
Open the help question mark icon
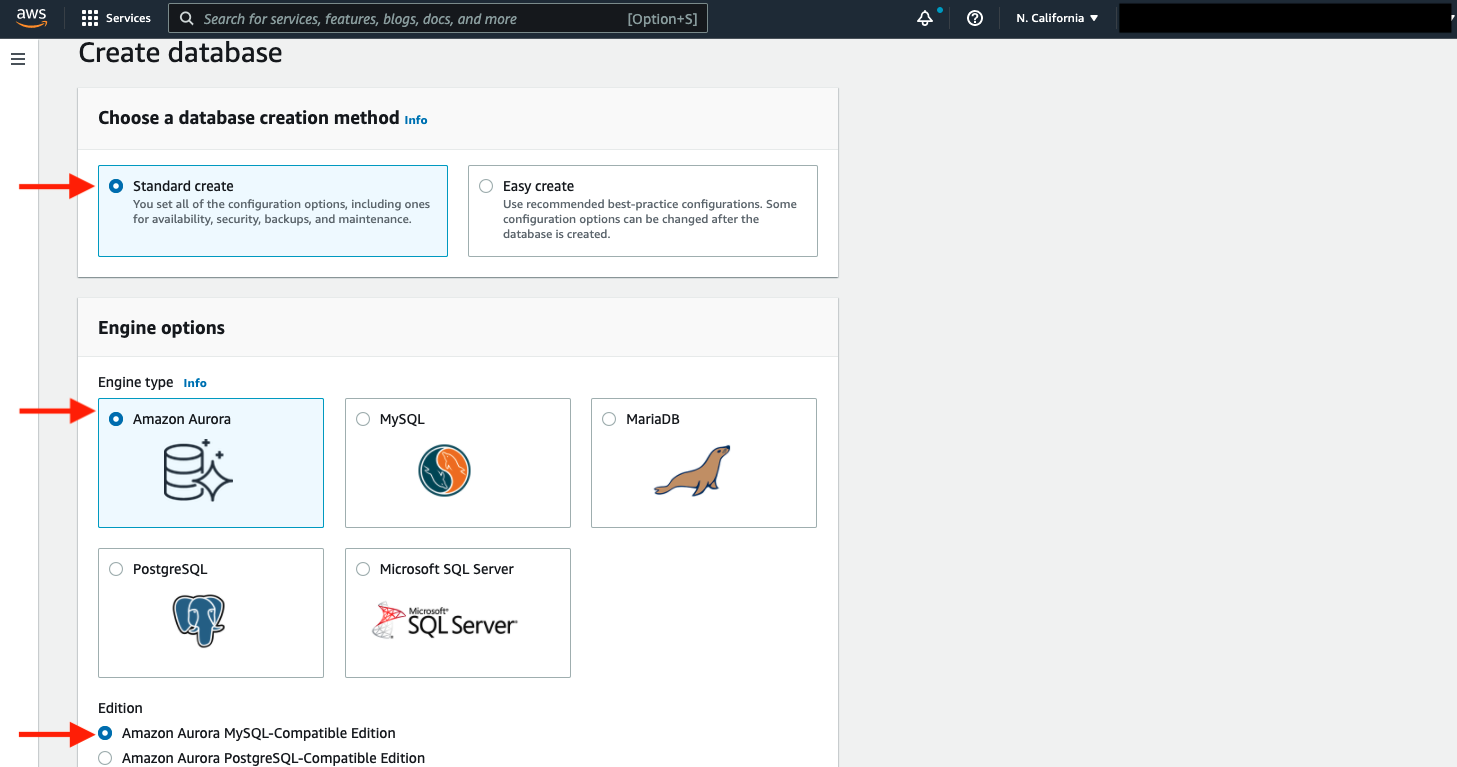975,18
